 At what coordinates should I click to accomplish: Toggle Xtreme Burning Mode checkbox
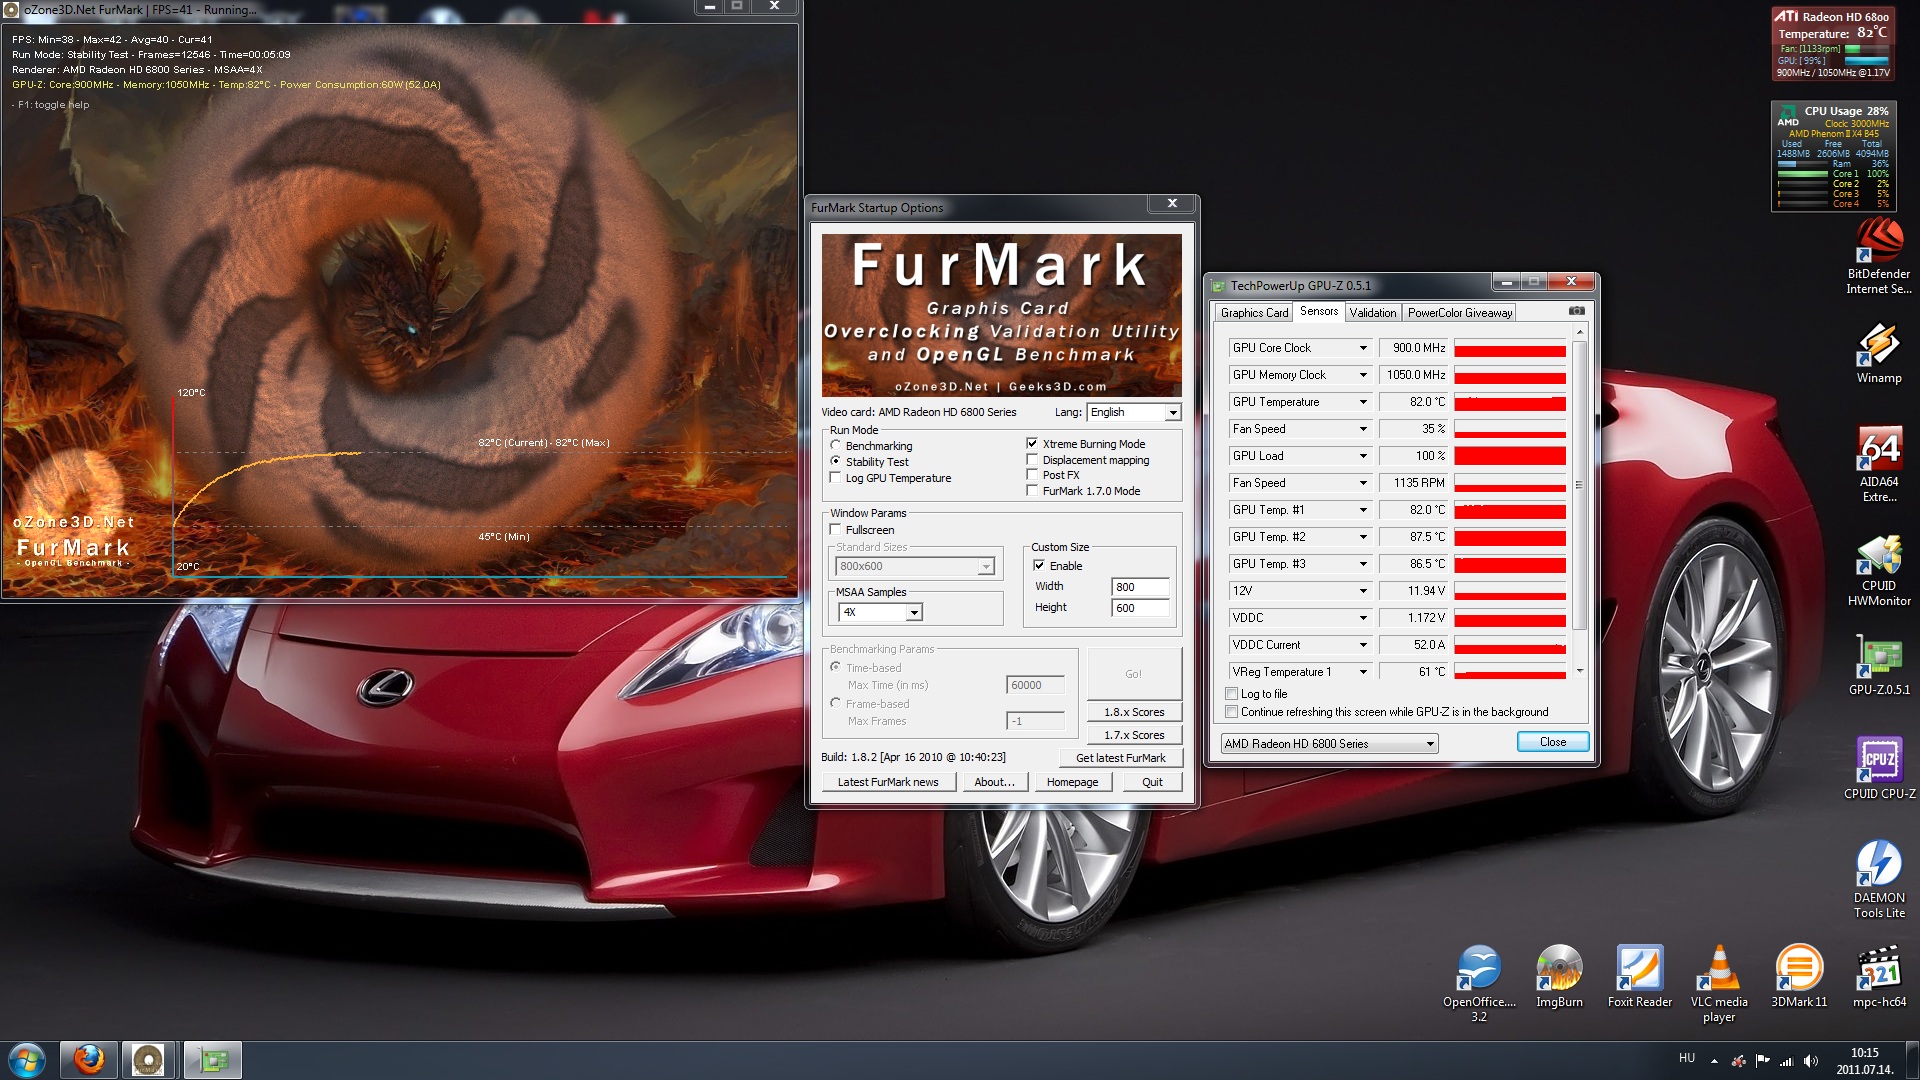pyautogui.click(x=1032, y=443)
